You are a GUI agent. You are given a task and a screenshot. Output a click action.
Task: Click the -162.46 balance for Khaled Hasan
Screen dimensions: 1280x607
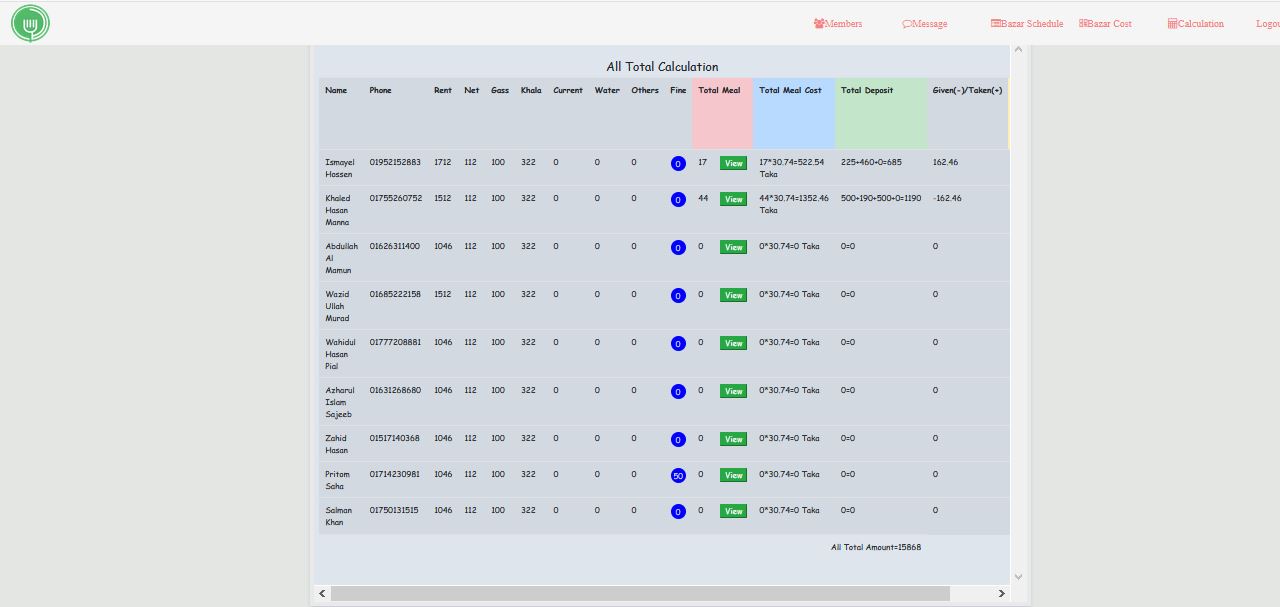click(x=947, y=198)
